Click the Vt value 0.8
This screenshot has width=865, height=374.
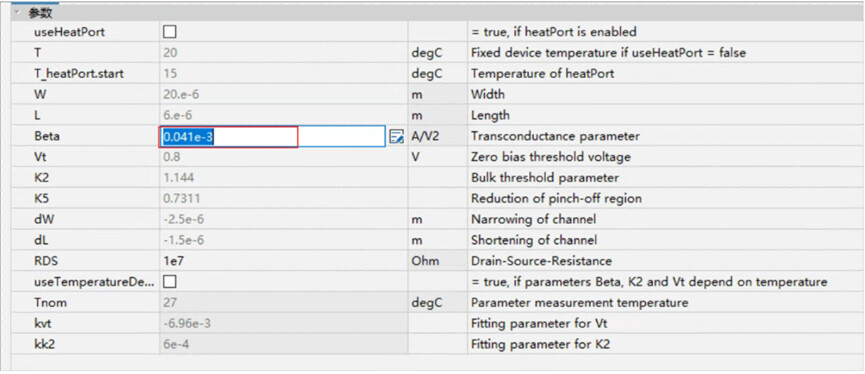(172, 157)
